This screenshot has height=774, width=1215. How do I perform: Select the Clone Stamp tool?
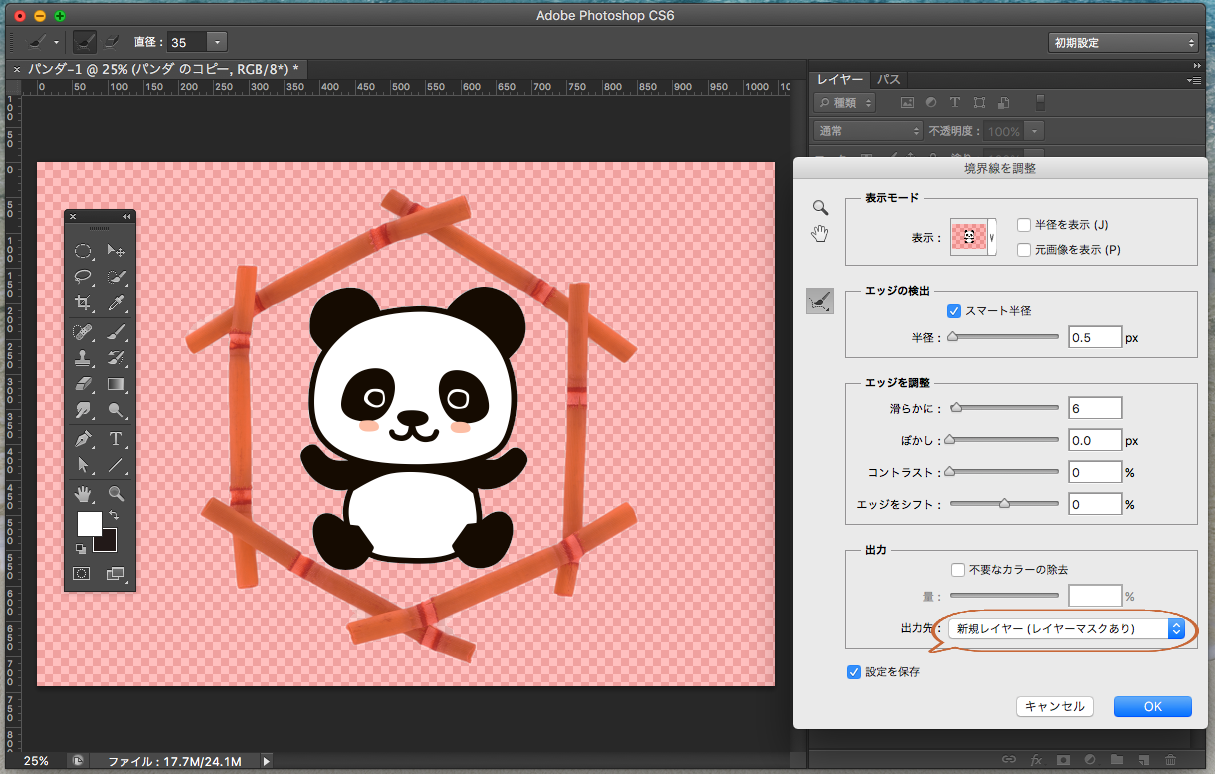coord(83,357)
